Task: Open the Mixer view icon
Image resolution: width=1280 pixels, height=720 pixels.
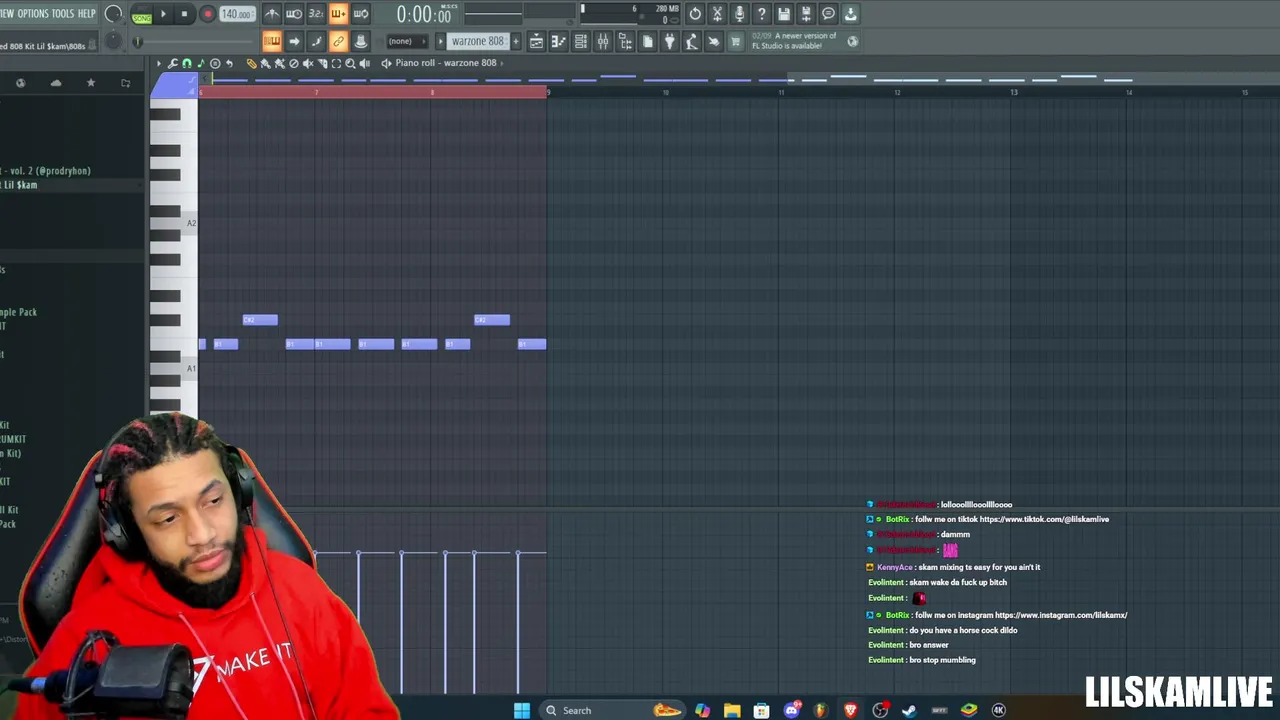Action: [603, 41]
